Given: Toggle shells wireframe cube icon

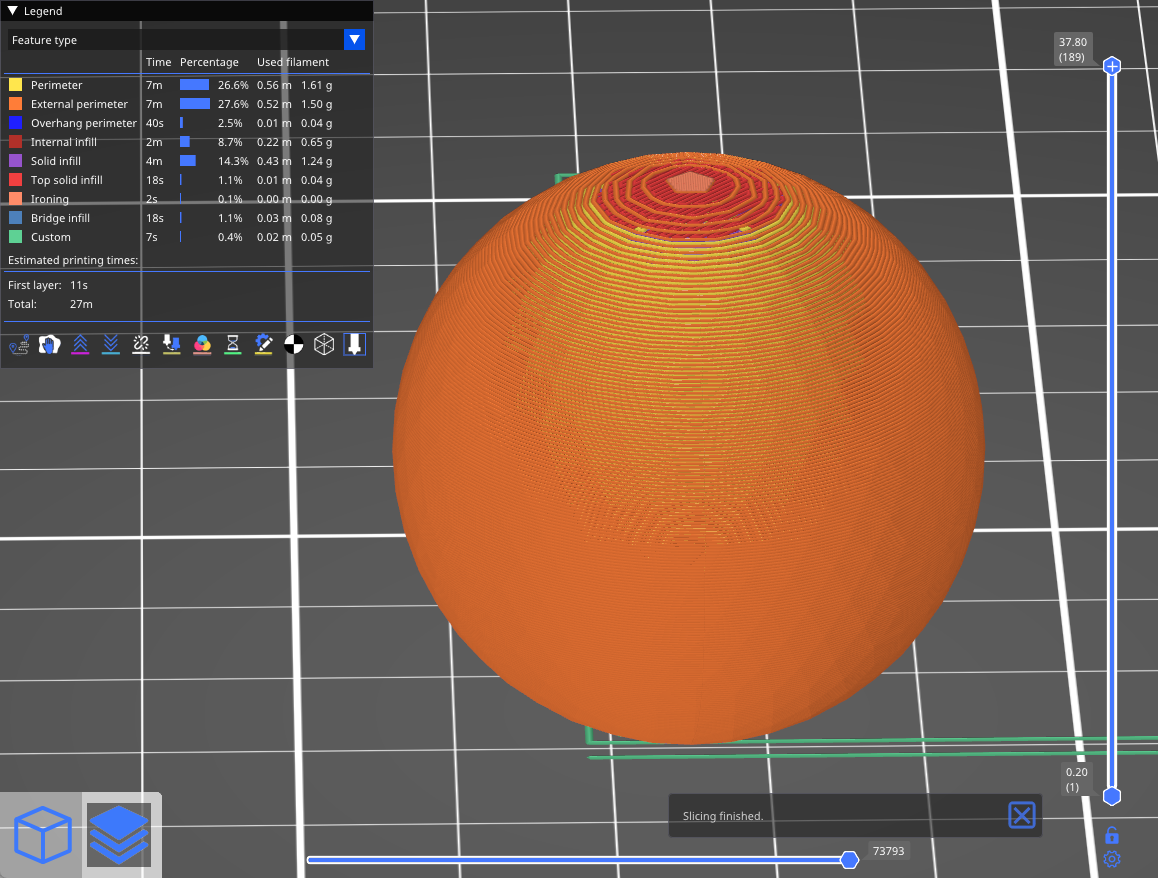Looking at the screenshot, I should click(x=324, y=345).
